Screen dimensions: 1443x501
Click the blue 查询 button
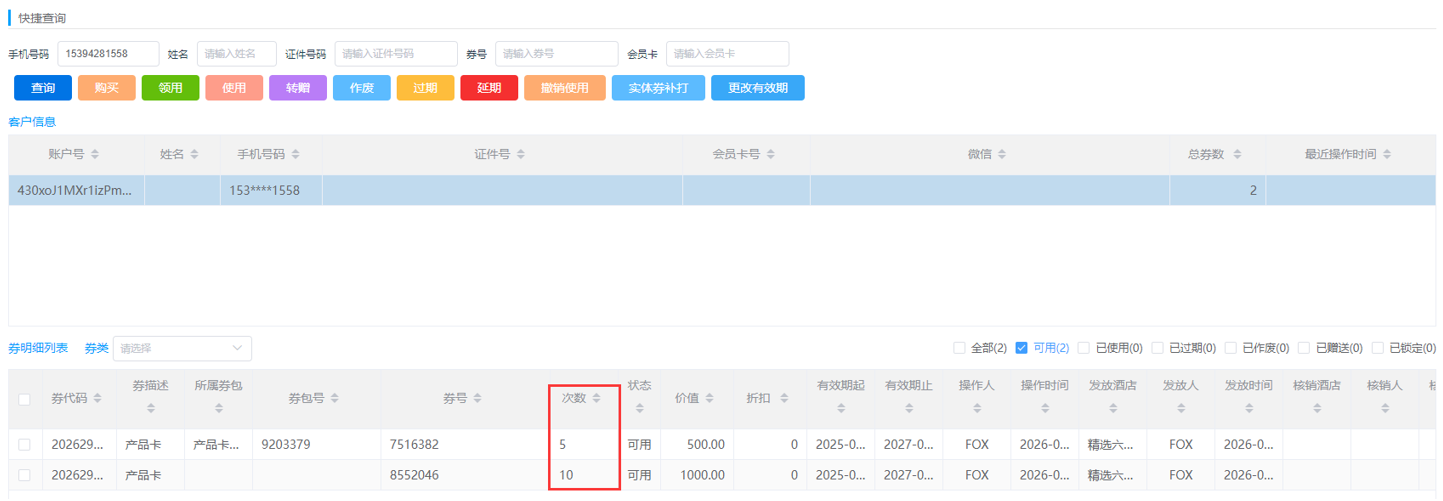tap(43, 88)
